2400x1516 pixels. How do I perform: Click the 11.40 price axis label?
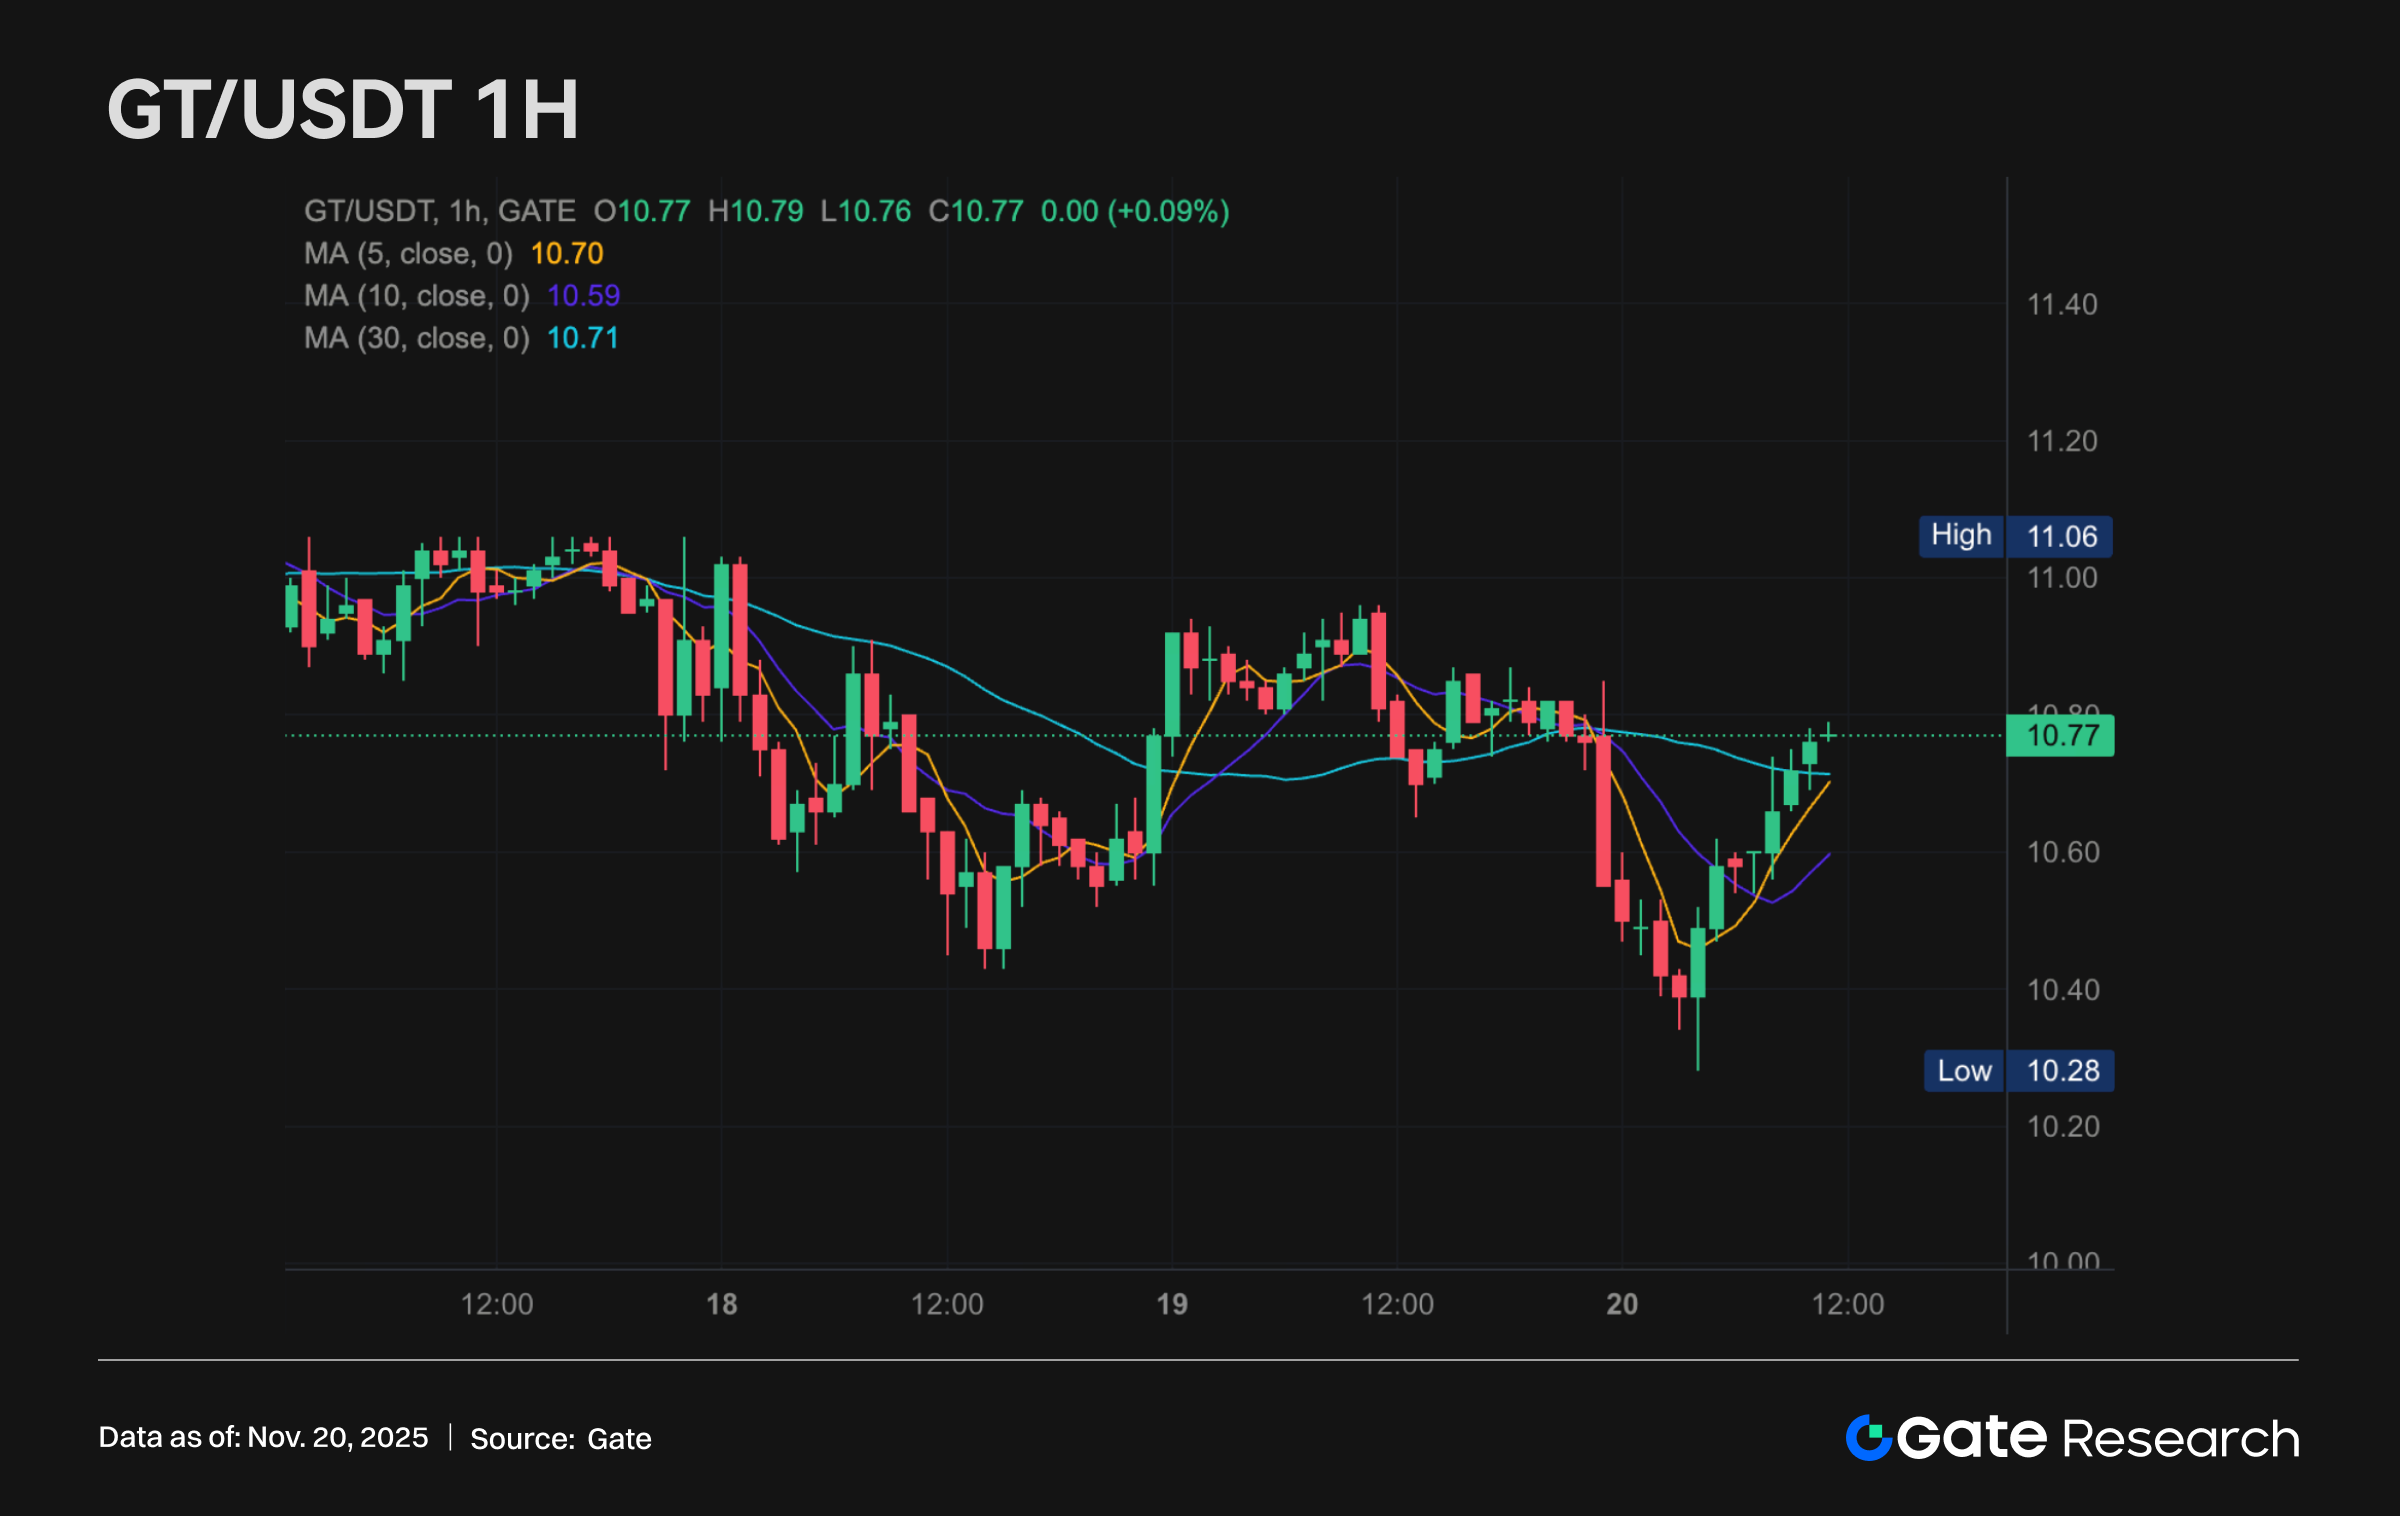2062,305
